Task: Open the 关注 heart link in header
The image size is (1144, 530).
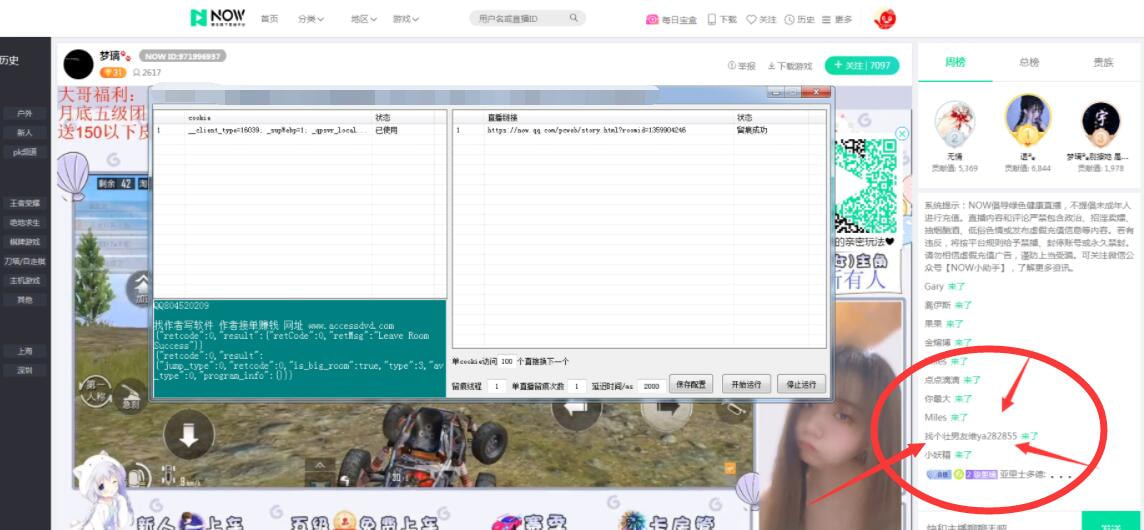Action: tap(761, 20)
